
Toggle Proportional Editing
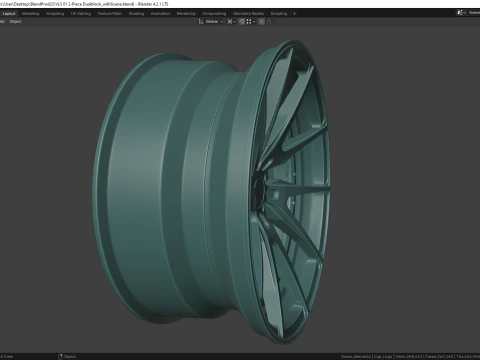tap(262, 22)
